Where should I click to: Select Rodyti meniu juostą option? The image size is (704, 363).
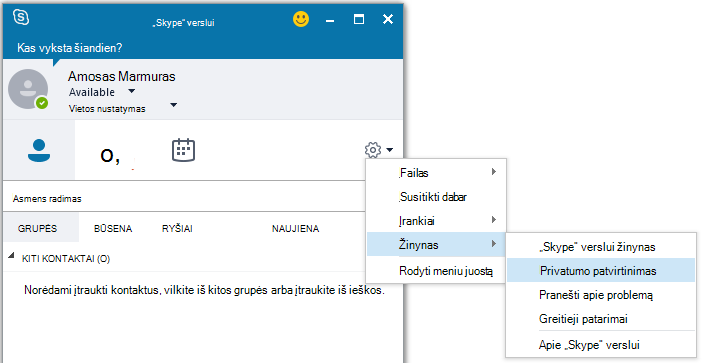pyautogui.click(x=436, y=271)
